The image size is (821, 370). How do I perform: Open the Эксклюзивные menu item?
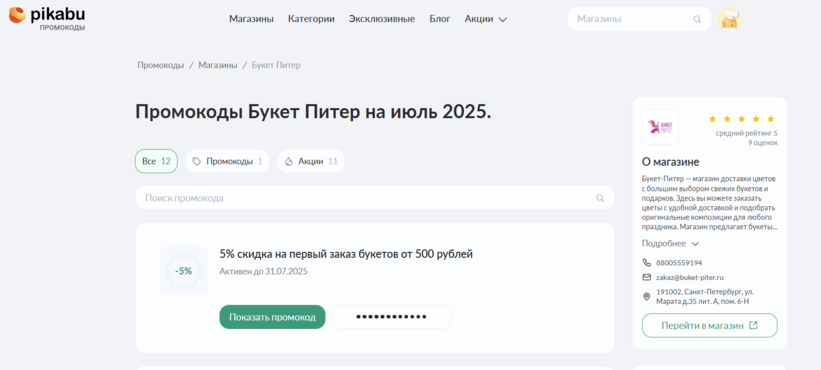[x=382, y=19]
